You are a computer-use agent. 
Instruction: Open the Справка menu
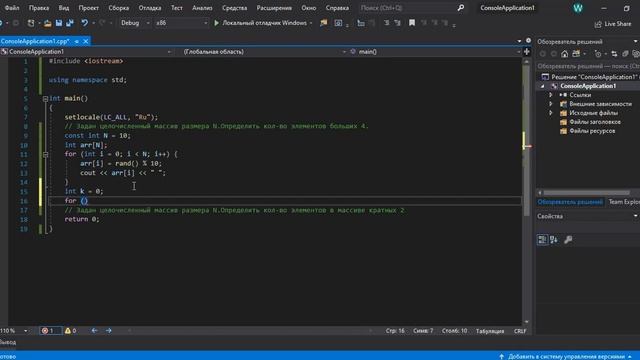[x=337, y=8]
